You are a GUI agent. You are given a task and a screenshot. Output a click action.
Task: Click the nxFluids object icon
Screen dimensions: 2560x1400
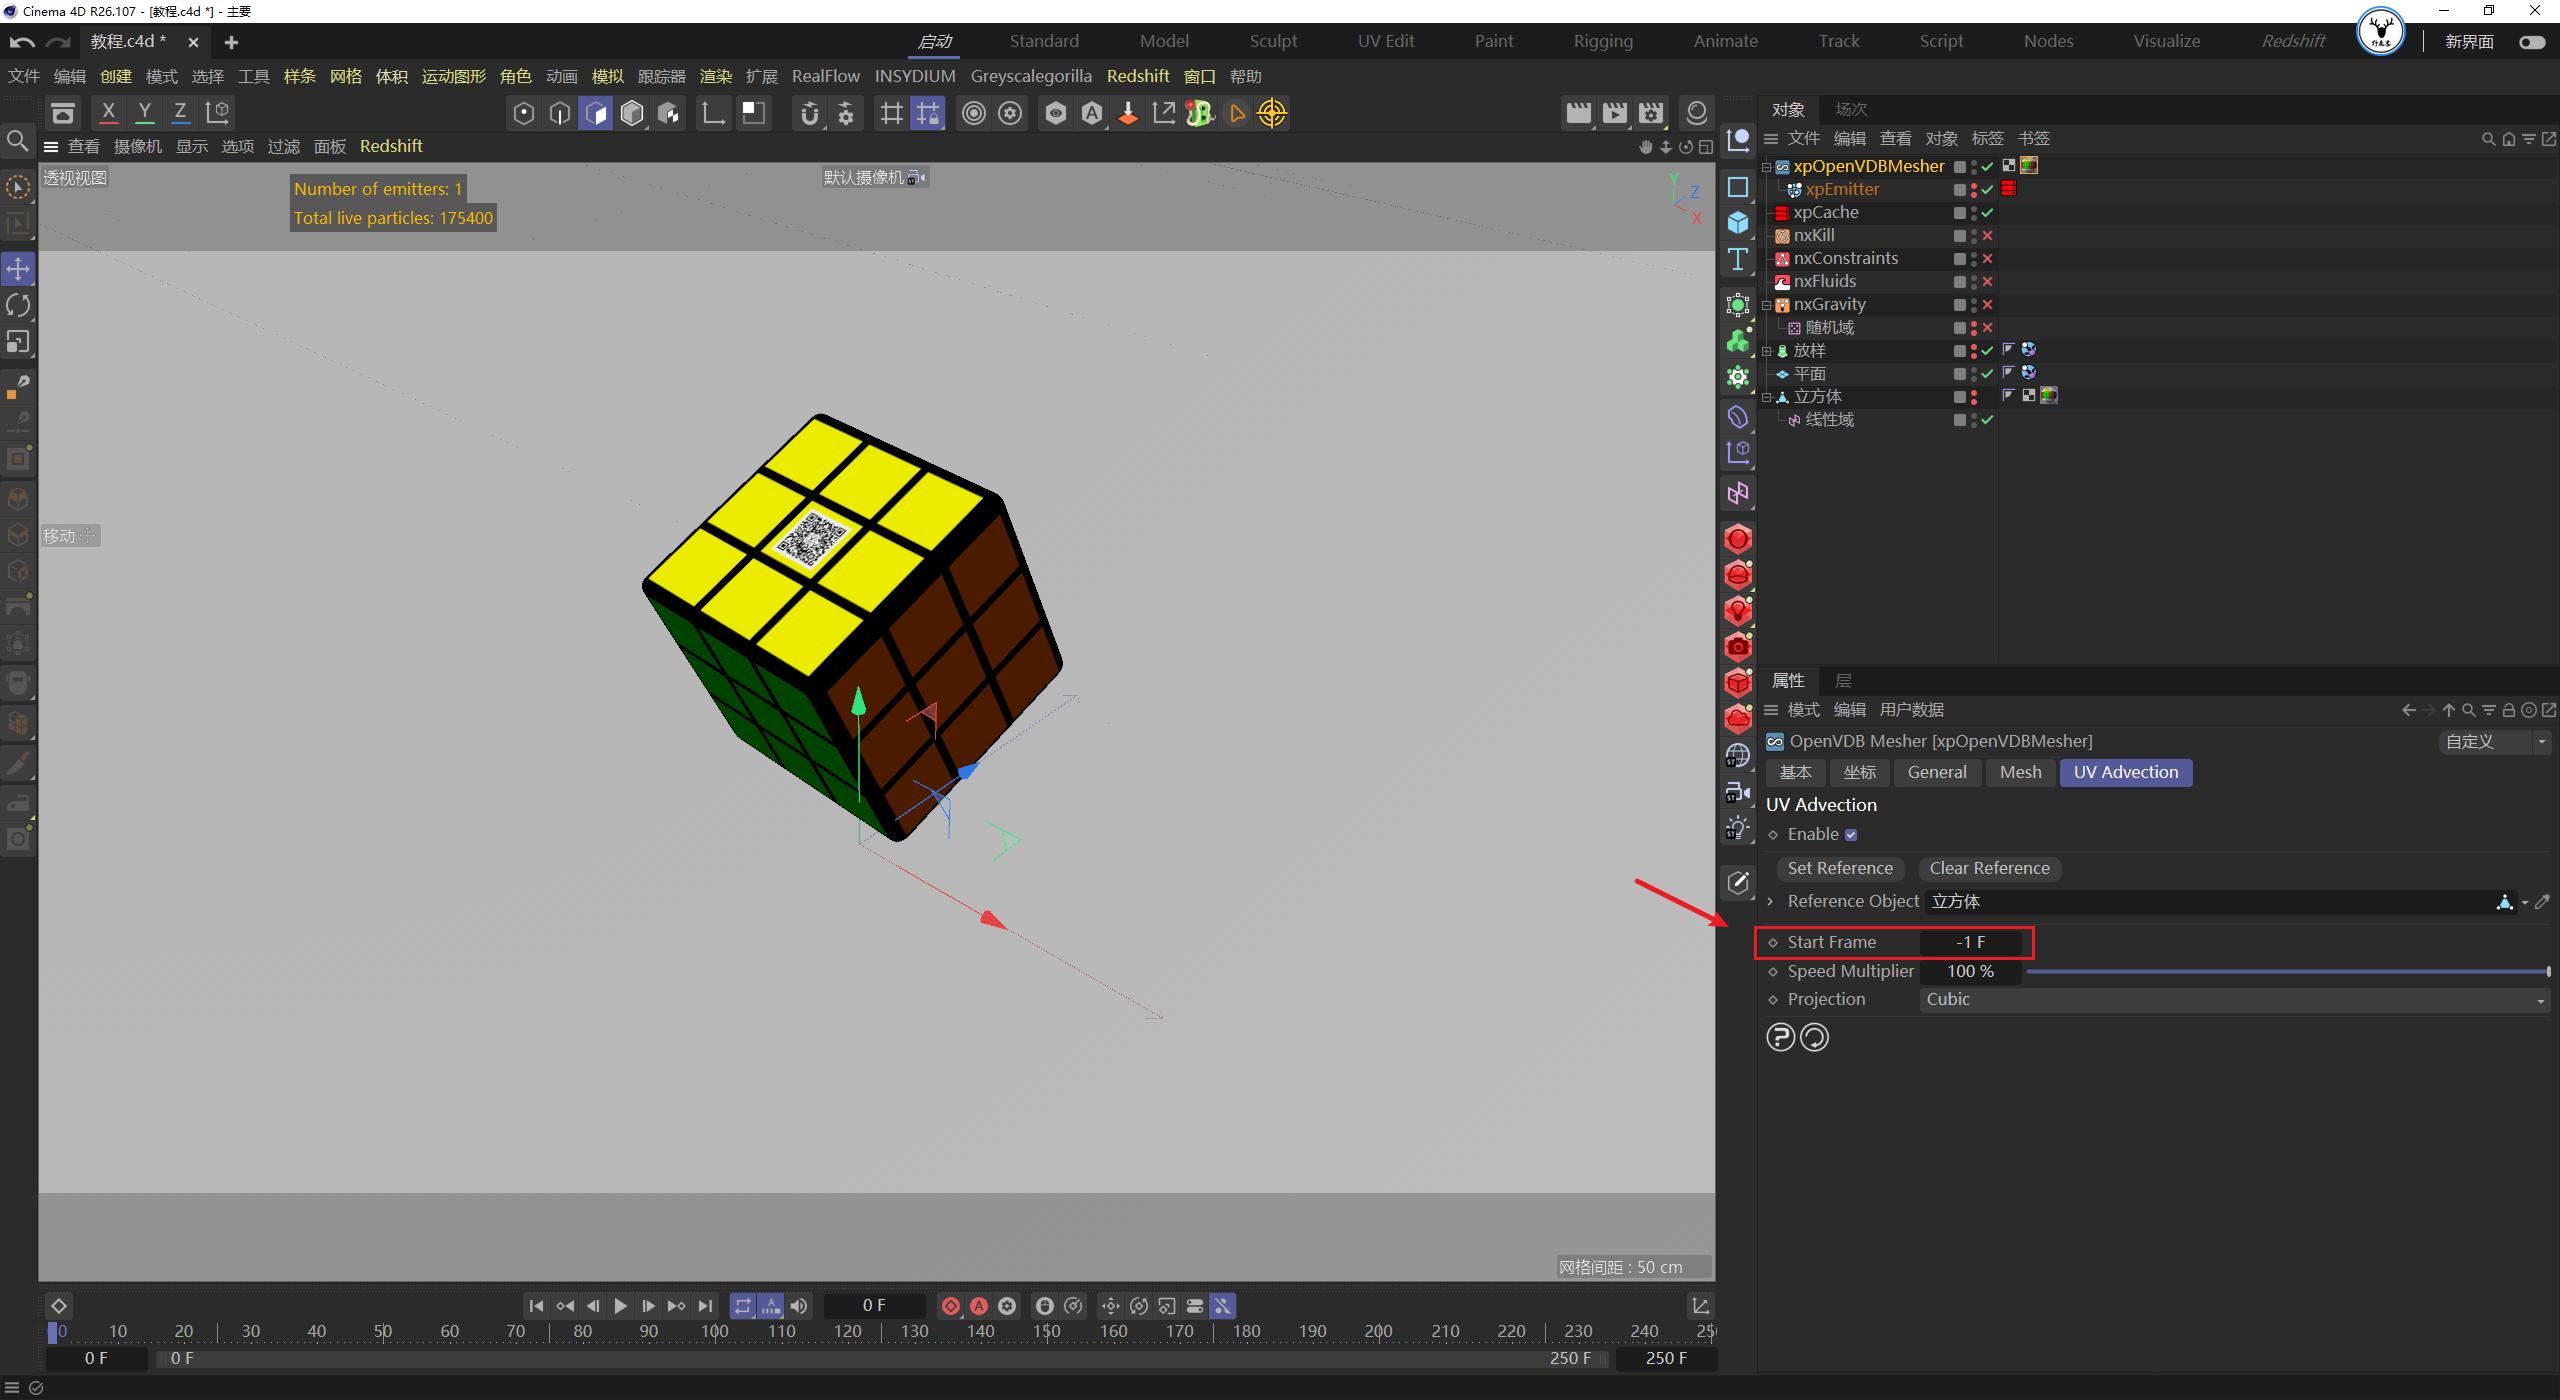(x=1782, y=281)
